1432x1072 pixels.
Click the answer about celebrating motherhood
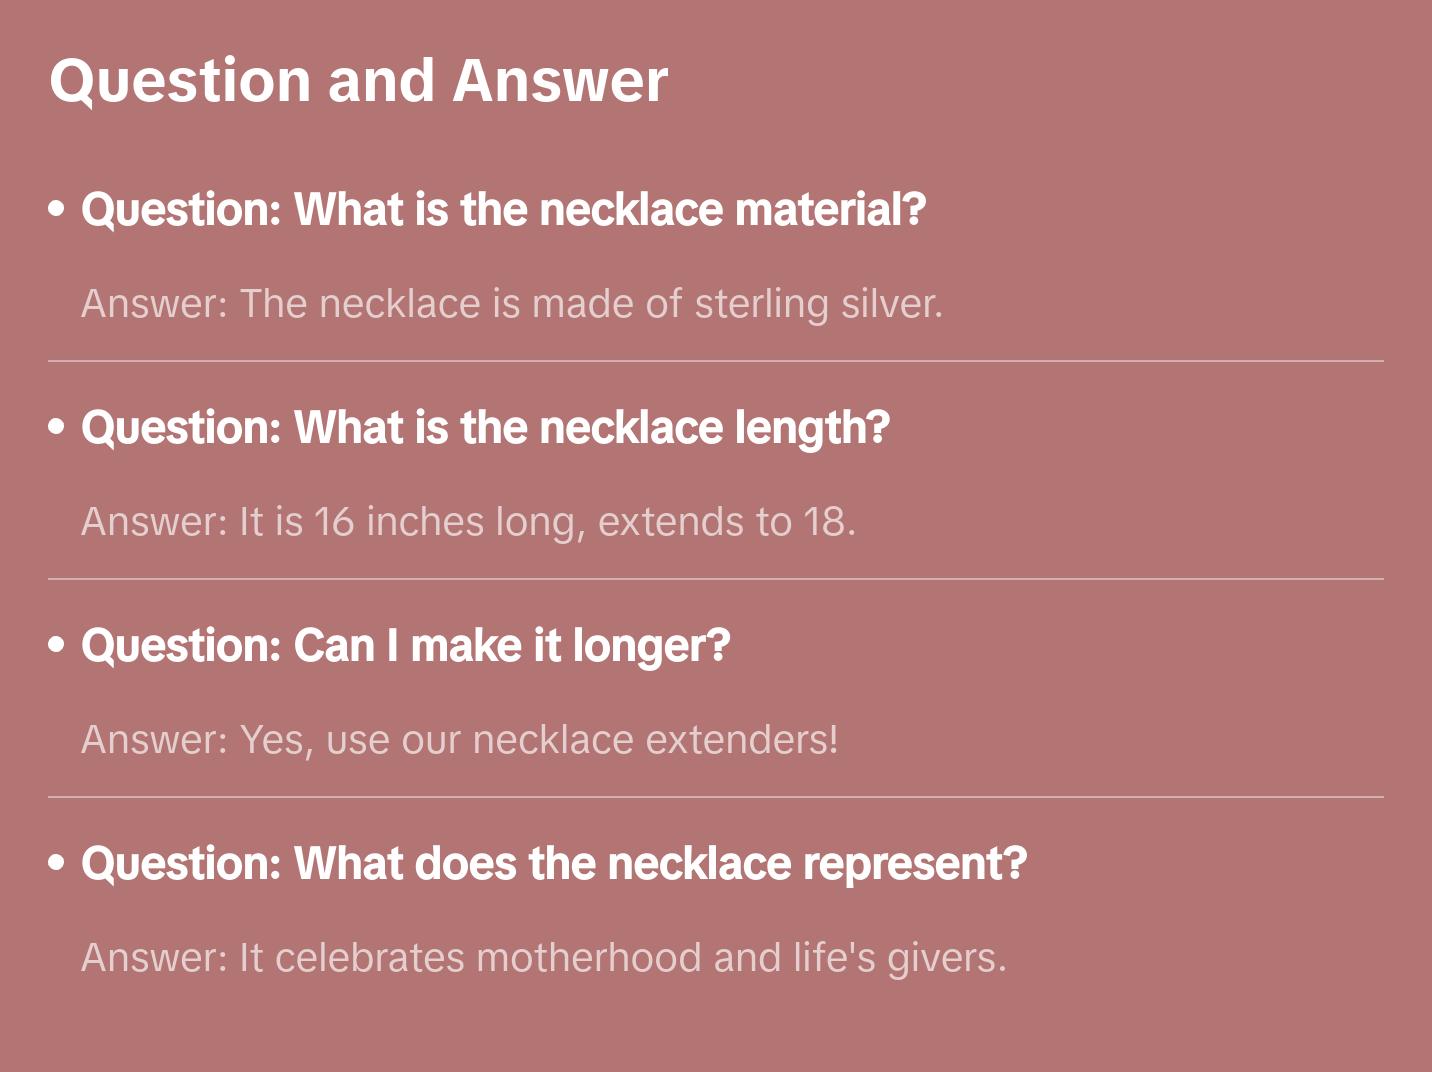point(543,958)
